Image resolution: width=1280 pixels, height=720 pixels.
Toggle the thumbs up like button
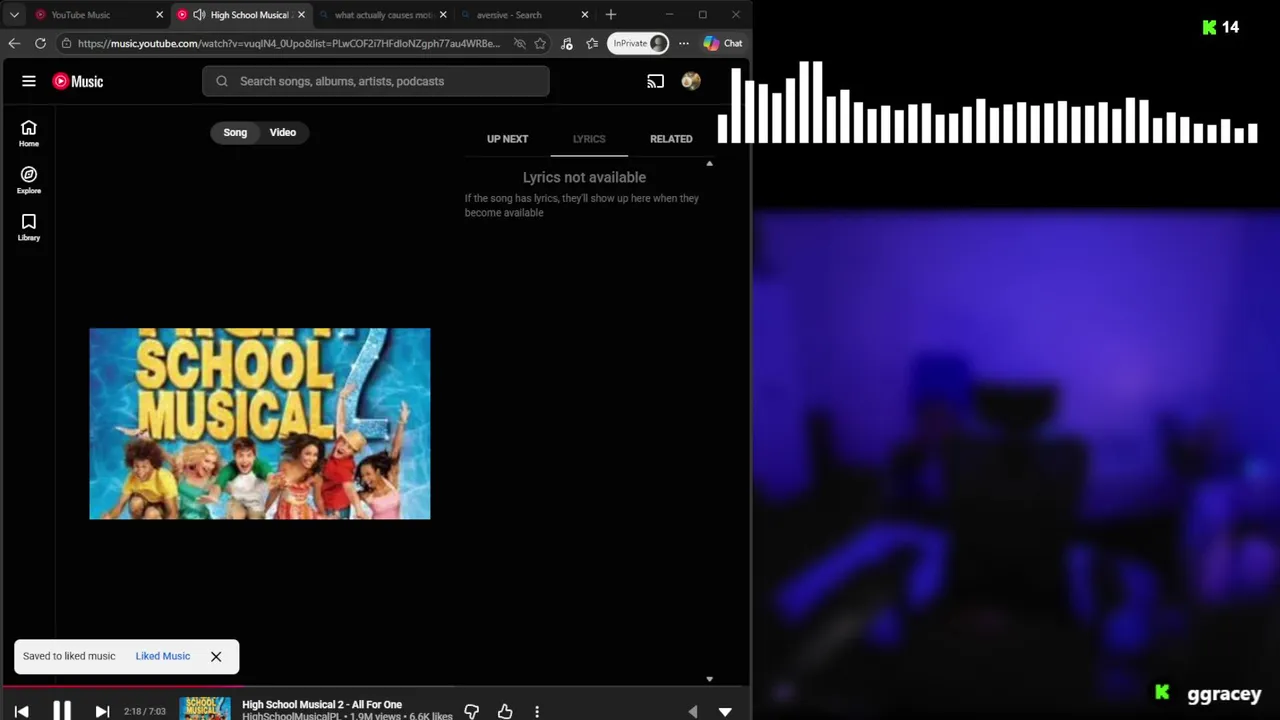pyautogui.click(x=505, y=711)
